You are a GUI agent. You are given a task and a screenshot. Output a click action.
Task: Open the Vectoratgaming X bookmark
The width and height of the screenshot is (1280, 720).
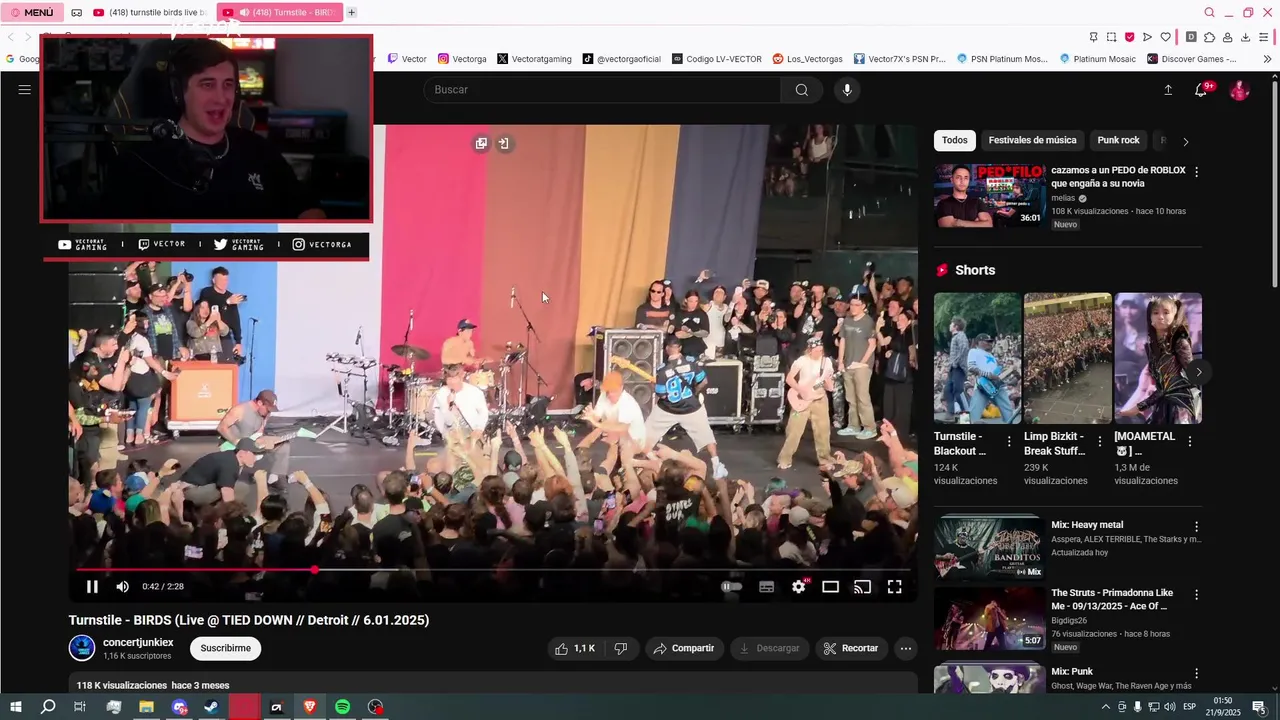(534, 59)
